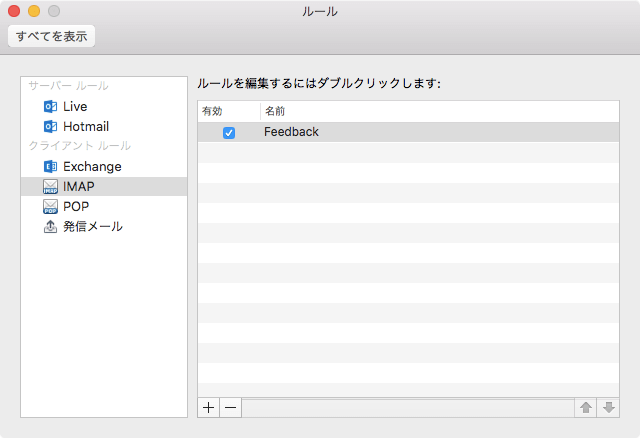Viewport: 640px width, 438px height.
Task: Move rule up with arrow button
Action: pyautogui.click(x=586, y=407)
